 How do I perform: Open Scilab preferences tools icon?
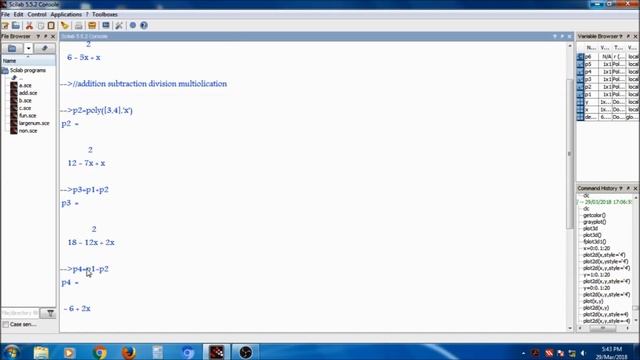pyautogui.click(x=119, y=25)
